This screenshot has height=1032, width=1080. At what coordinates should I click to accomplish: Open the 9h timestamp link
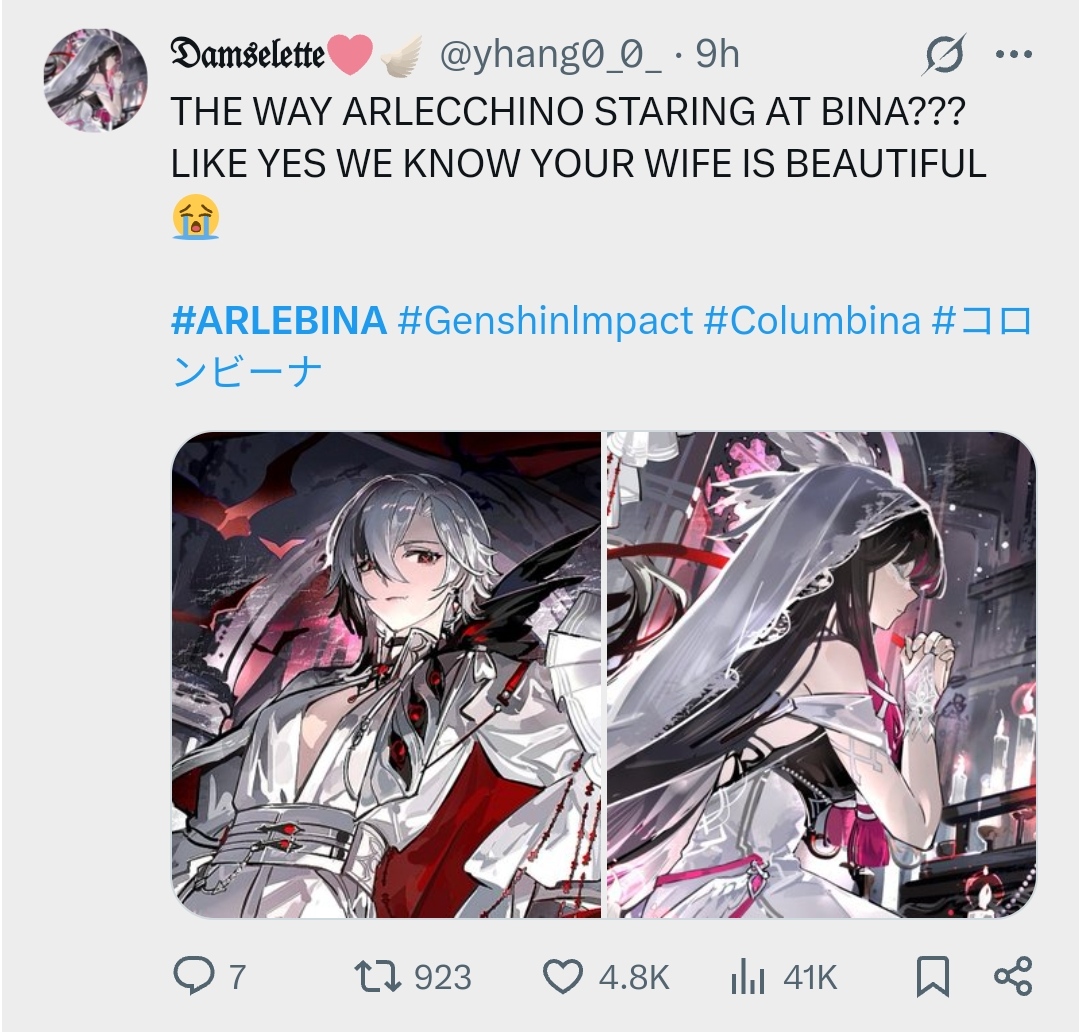(x=717, y=54)
